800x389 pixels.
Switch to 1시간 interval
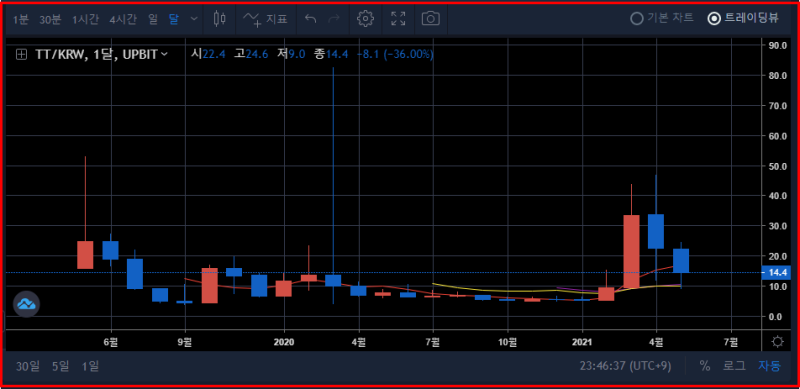tap(85, 19)
